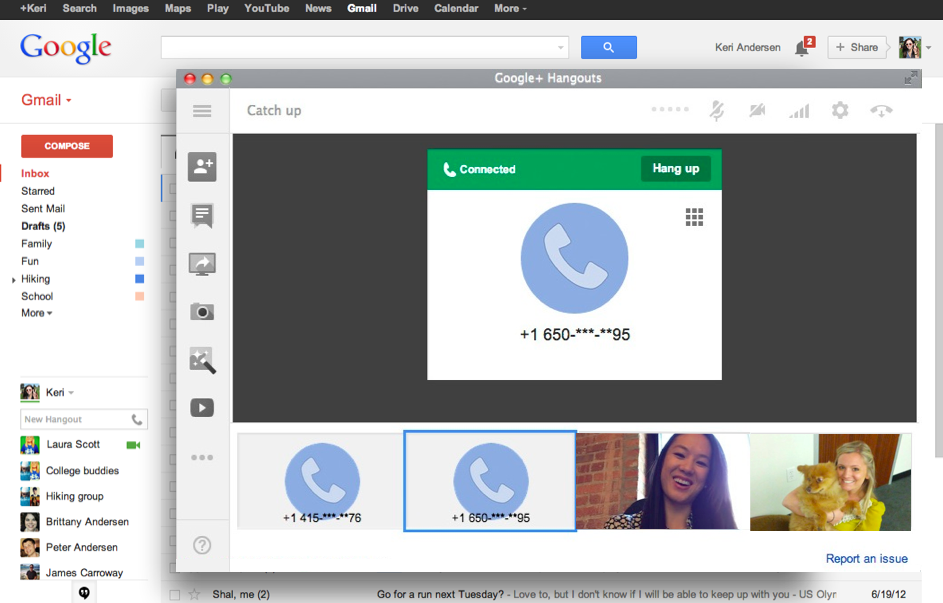Image resolution: width=943 pixels, height=603 pixels.
Task: Start screenshare from the sidebar
Action: (202, 264)
